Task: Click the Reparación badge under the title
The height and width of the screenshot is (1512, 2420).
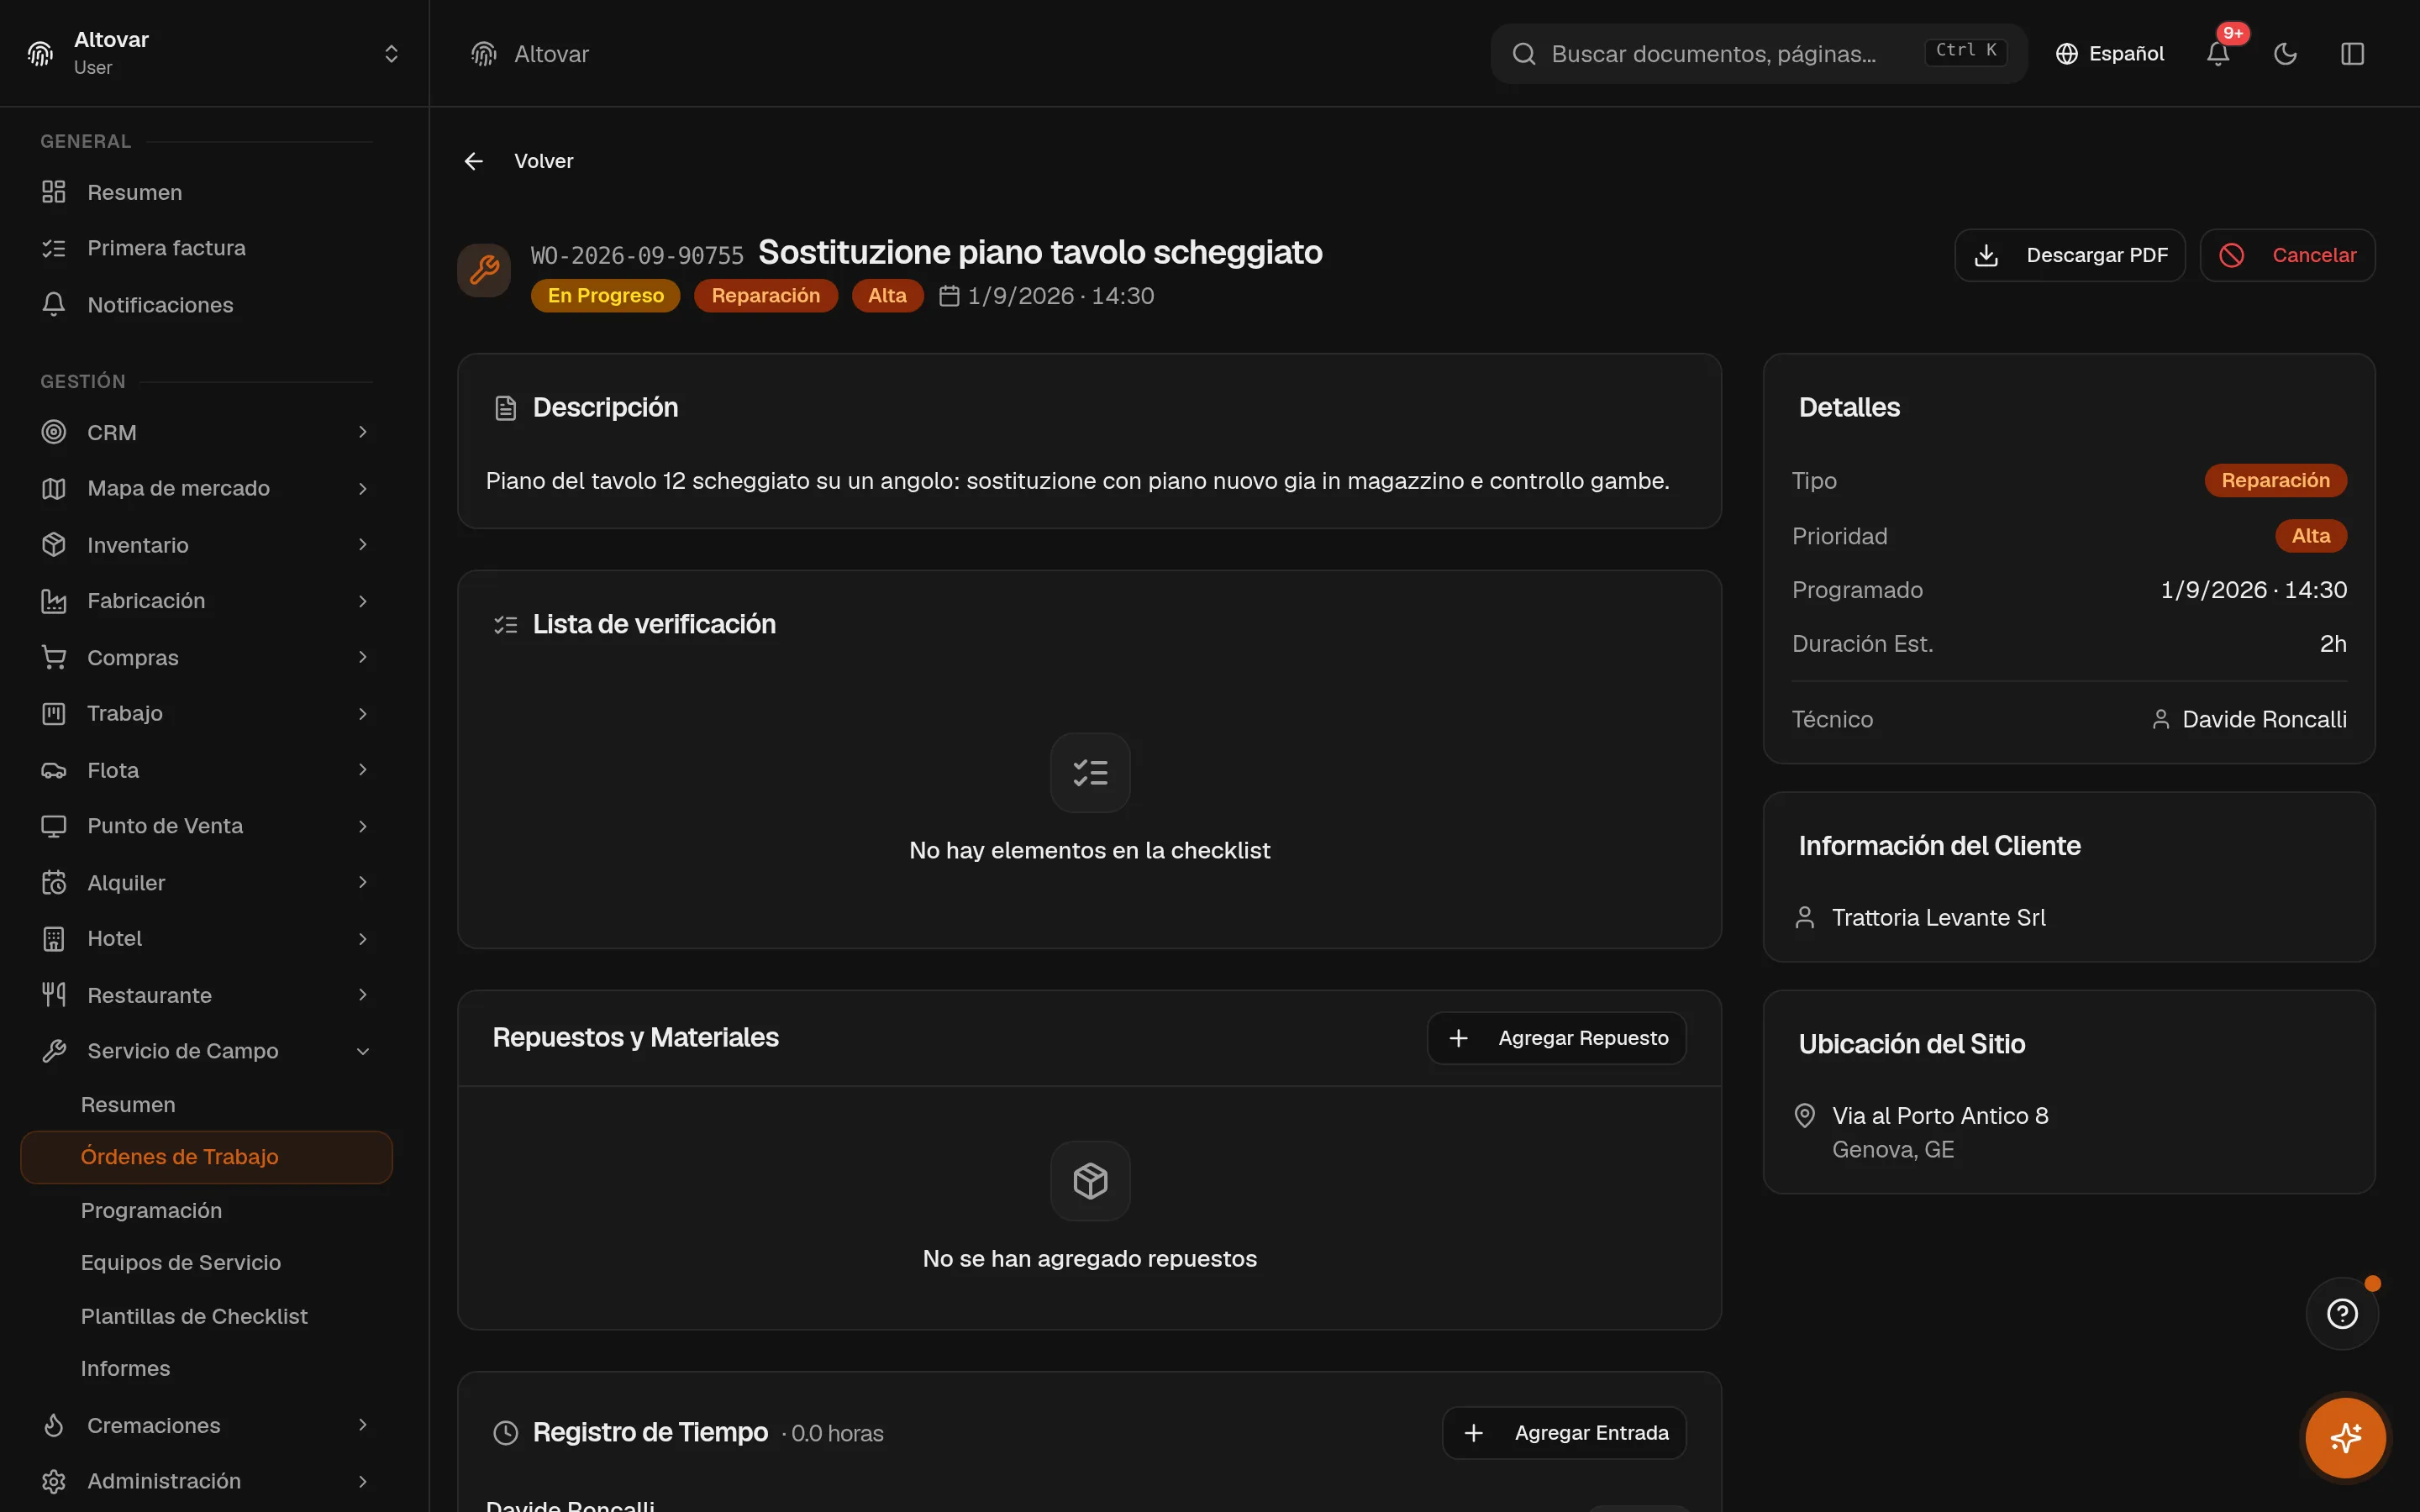Action: [765, 296]
